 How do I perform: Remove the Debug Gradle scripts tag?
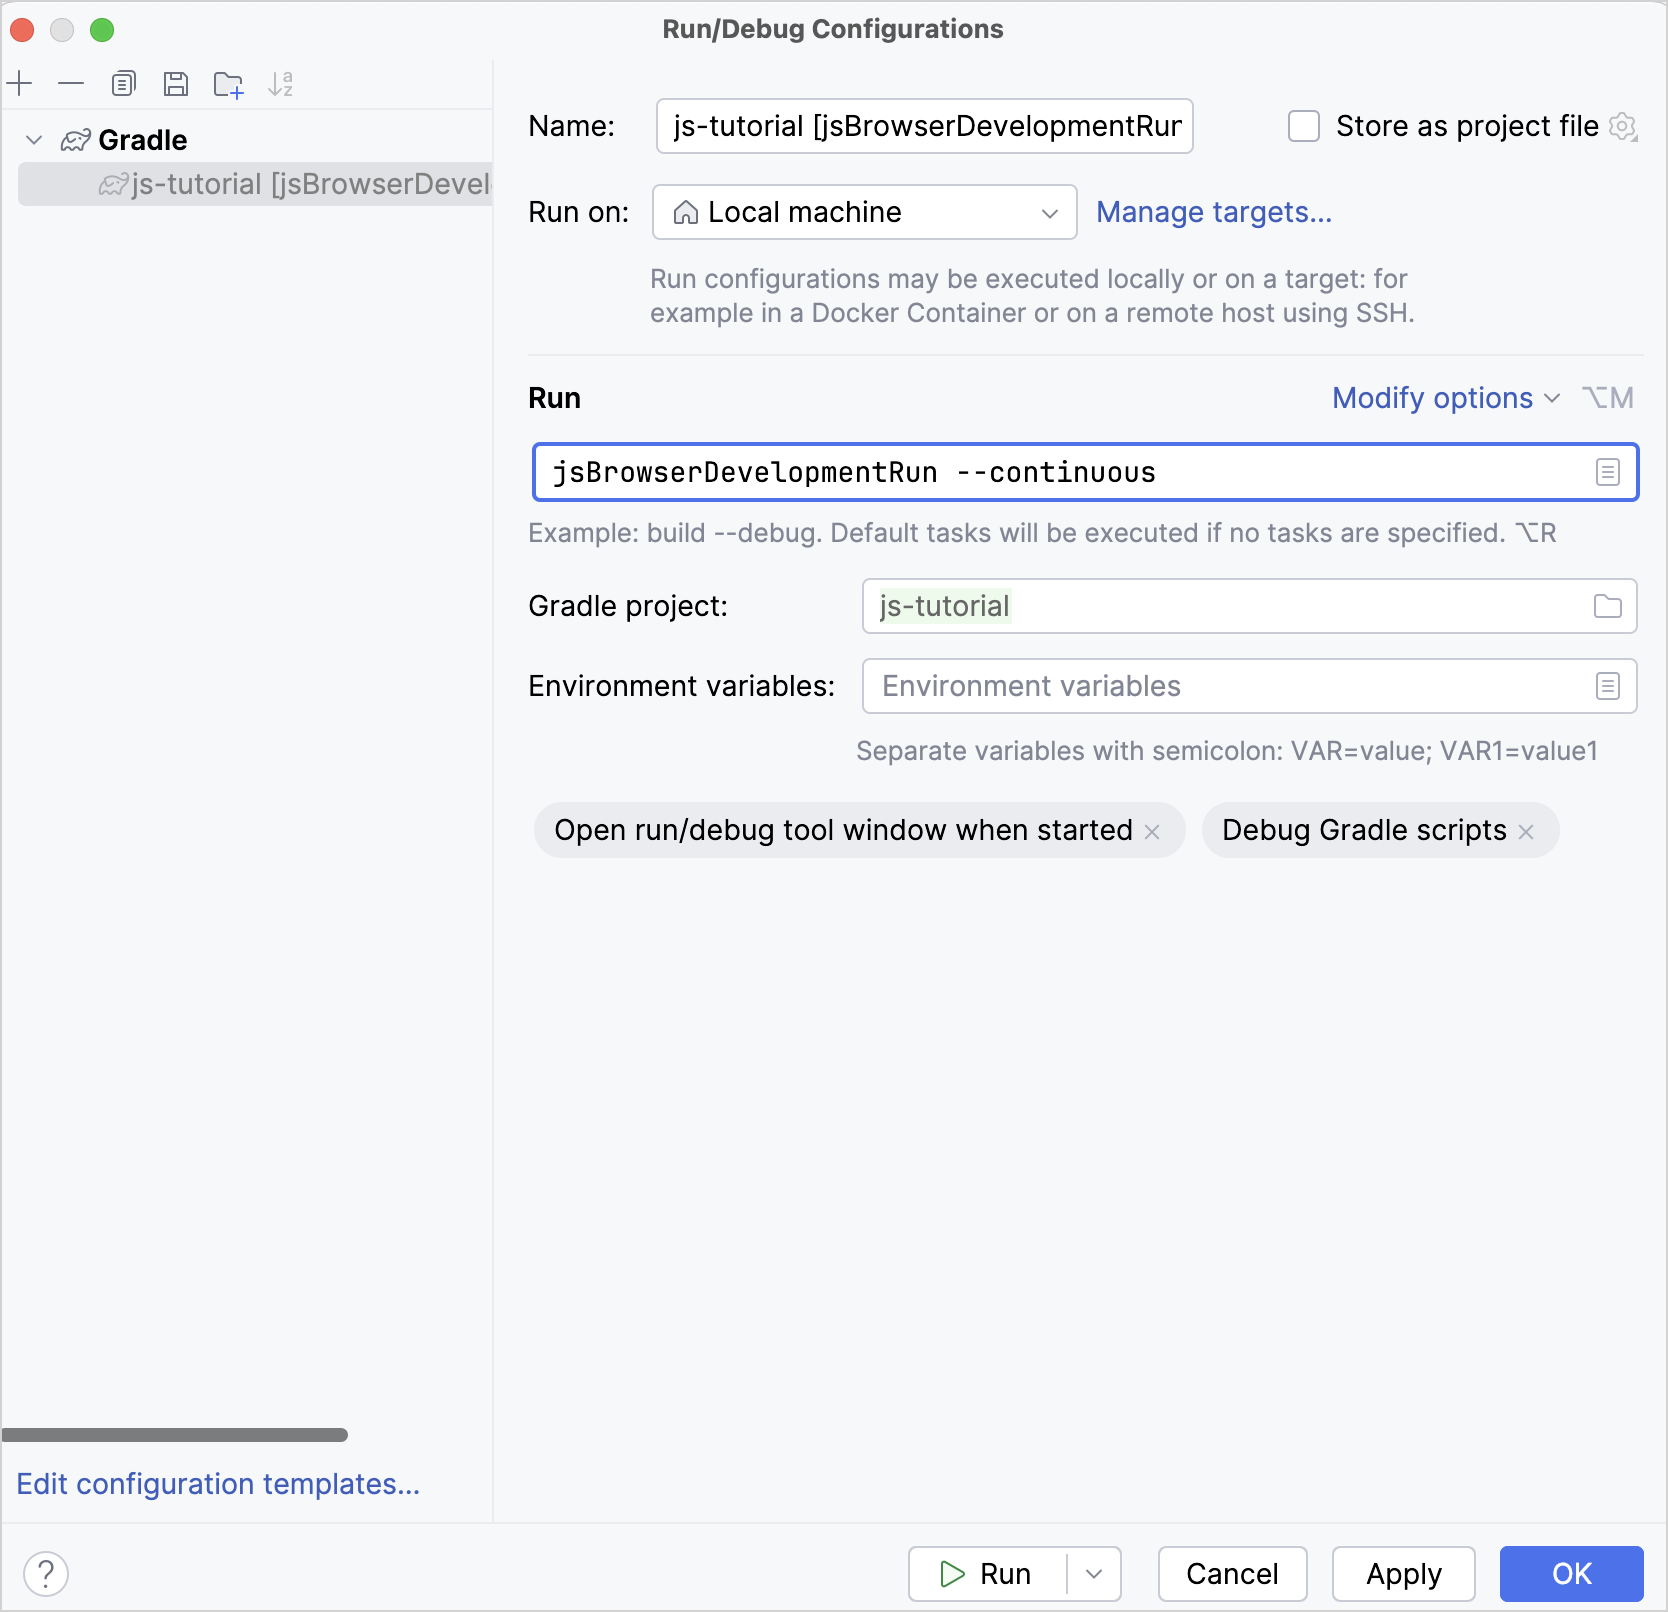(x=1525, y=830)
